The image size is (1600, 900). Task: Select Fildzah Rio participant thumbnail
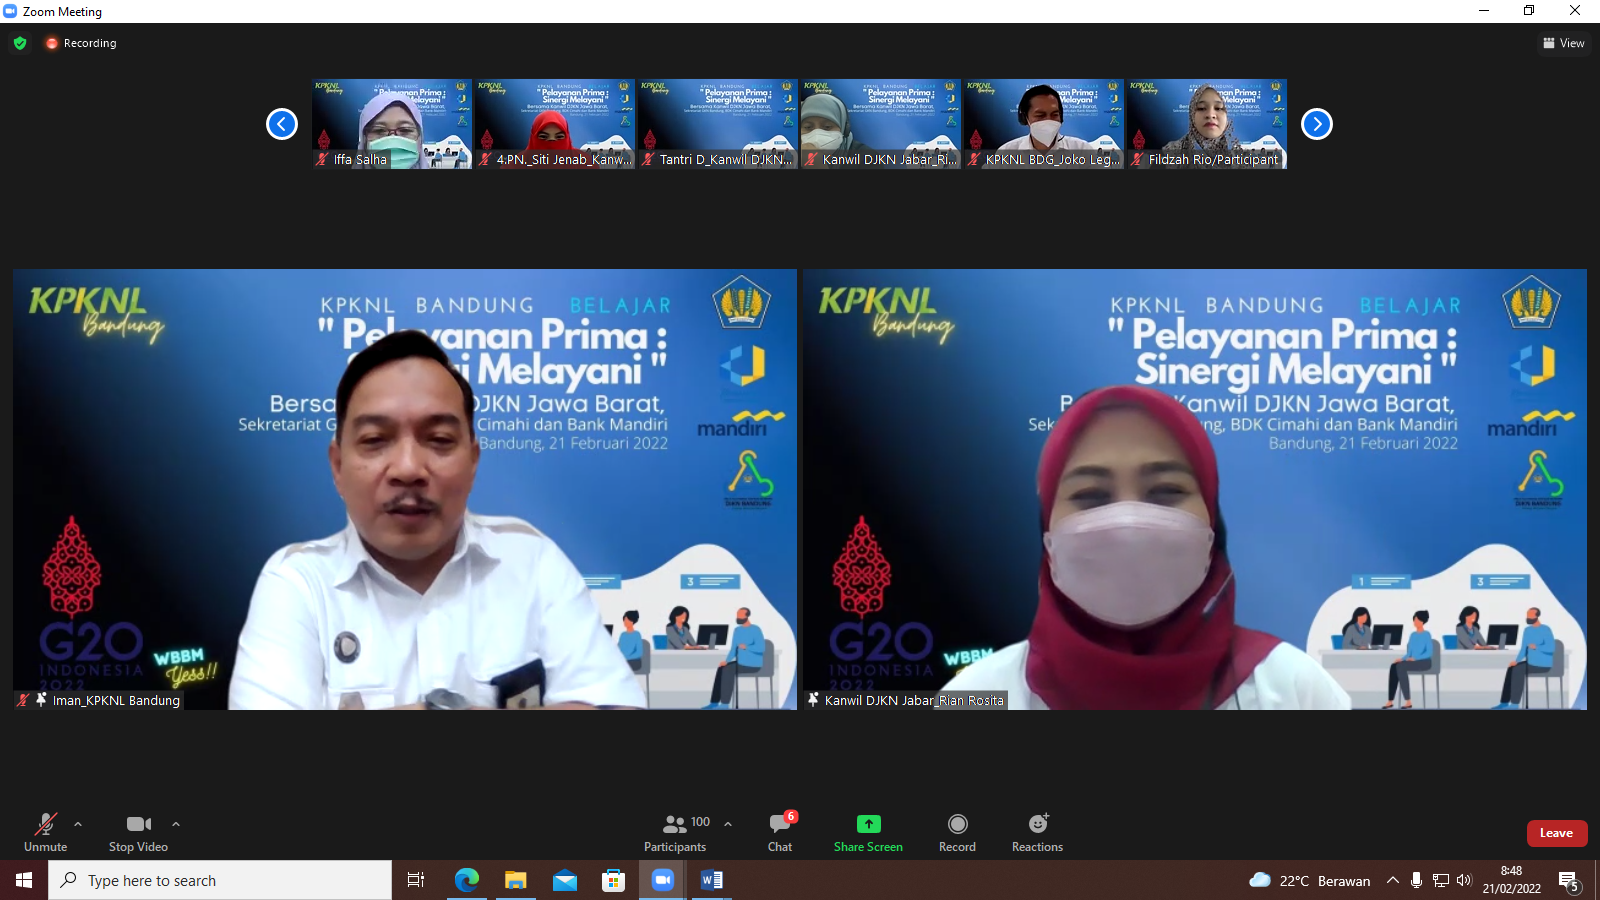coord(1207,123)
